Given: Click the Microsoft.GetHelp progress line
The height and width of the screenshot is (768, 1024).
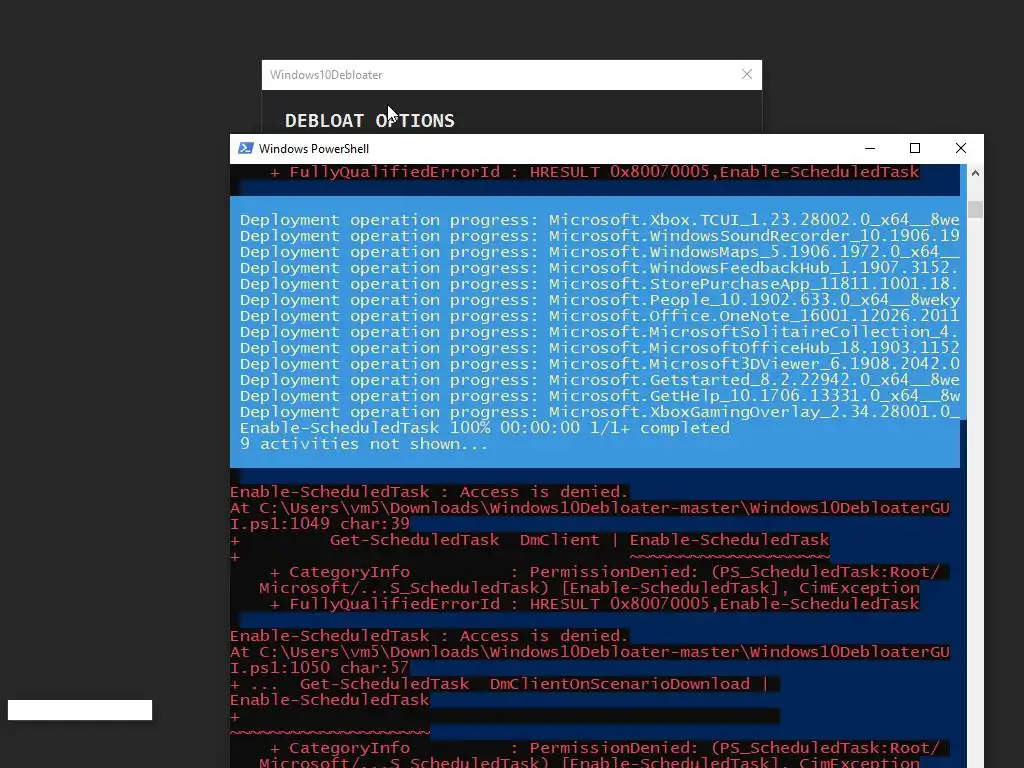Looking at the screenshot, I should click(600, 396).
